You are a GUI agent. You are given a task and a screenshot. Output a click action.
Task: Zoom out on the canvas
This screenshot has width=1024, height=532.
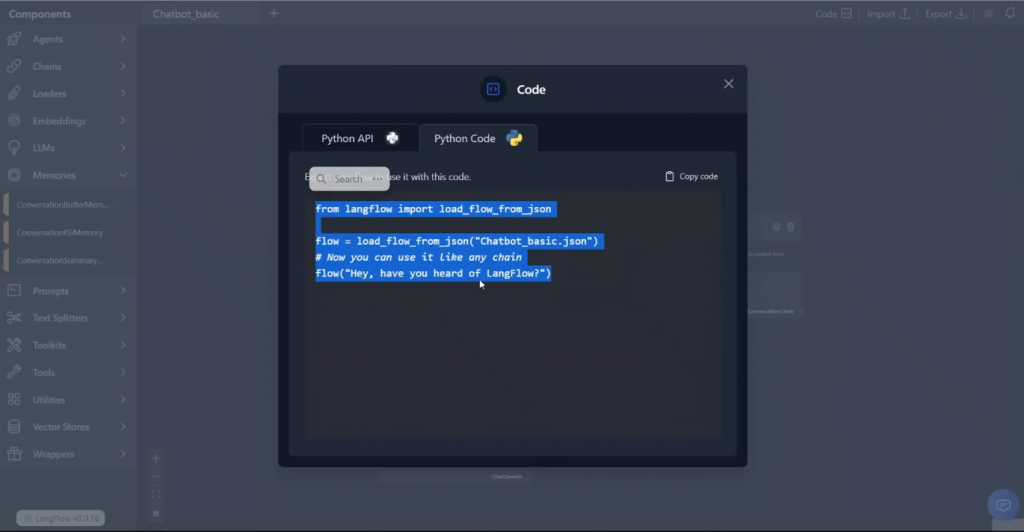(156, 477)
